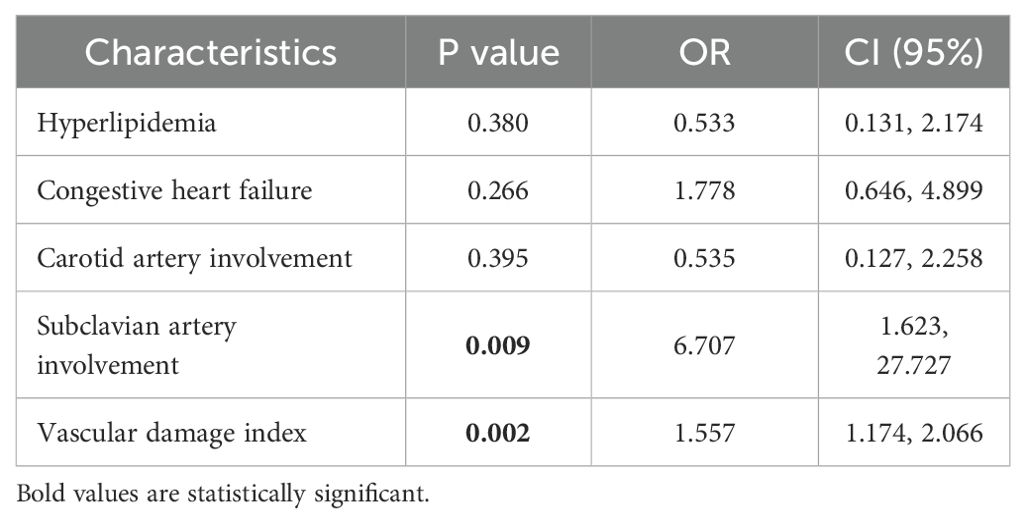Screen dimensions: 1026x523
Task: Select the P value column header
Action: click(x=498, y=53)
